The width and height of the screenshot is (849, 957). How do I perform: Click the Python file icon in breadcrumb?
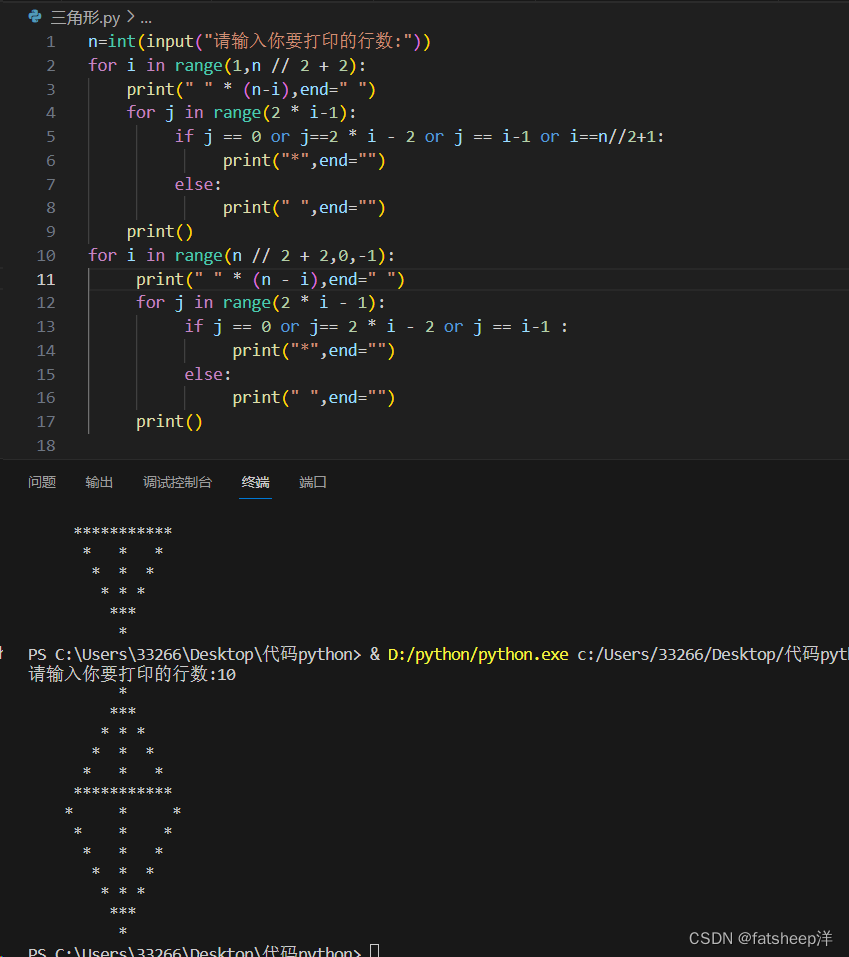point(35,16)
